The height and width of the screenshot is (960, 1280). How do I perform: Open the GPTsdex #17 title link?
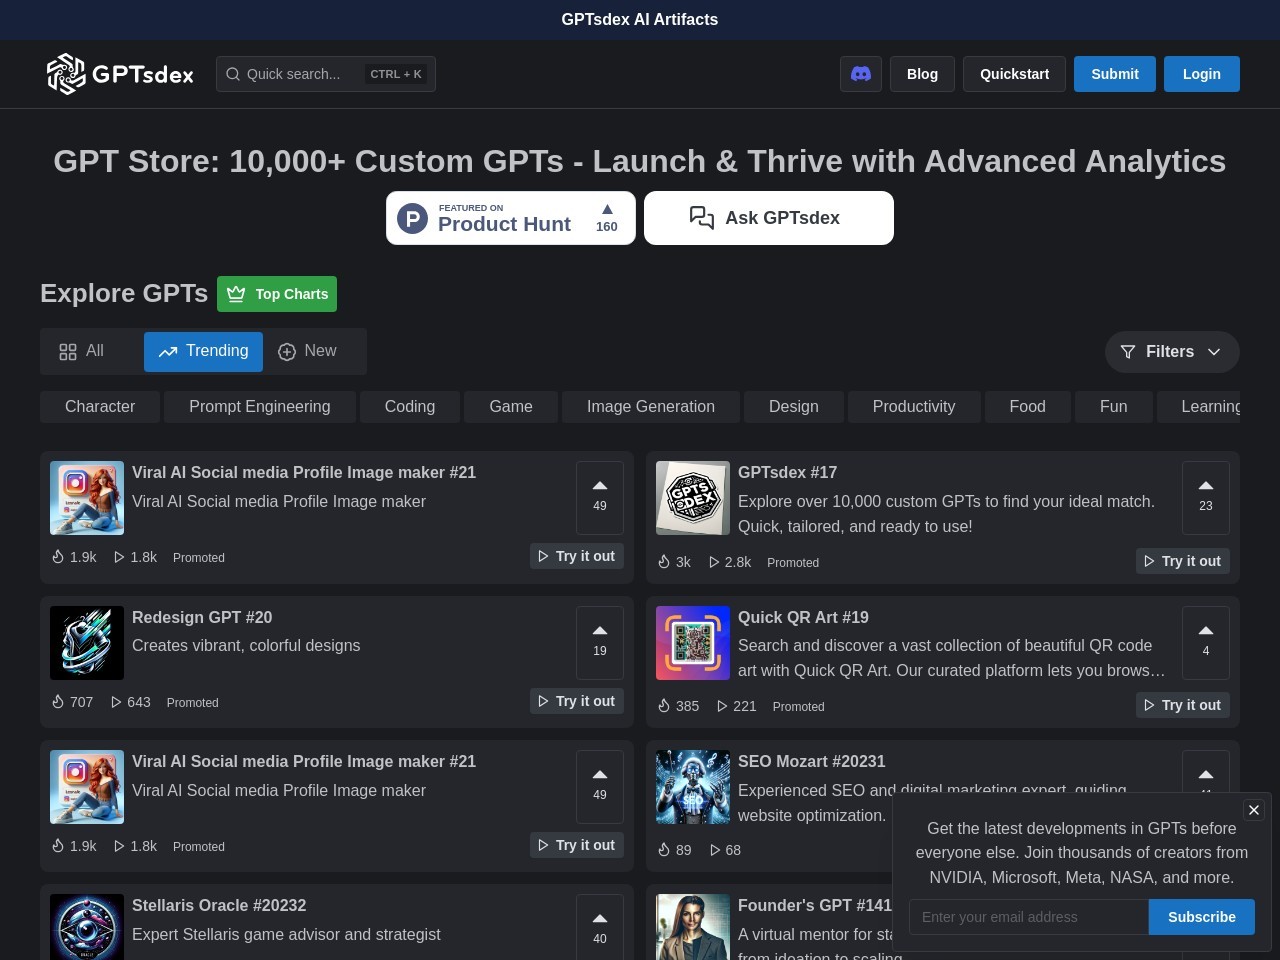pos(788,472)
